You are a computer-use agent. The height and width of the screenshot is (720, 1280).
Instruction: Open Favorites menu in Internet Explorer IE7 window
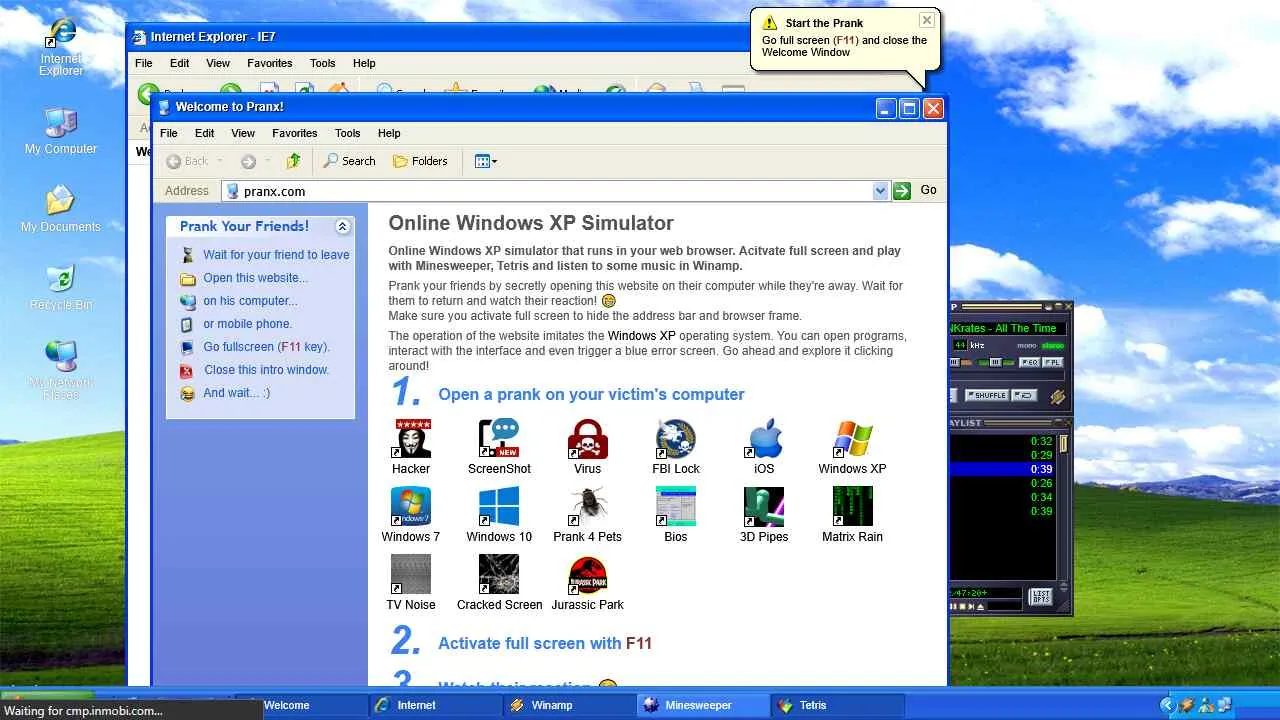(x=270, y=63)
